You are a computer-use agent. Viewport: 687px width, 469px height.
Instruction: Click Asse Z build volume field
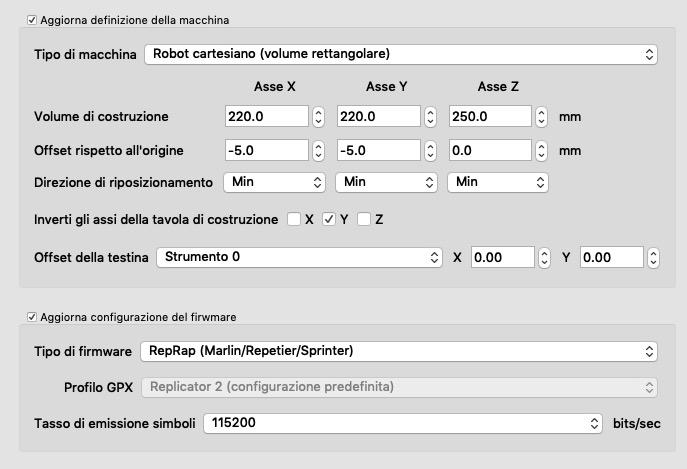pos(490,116)
